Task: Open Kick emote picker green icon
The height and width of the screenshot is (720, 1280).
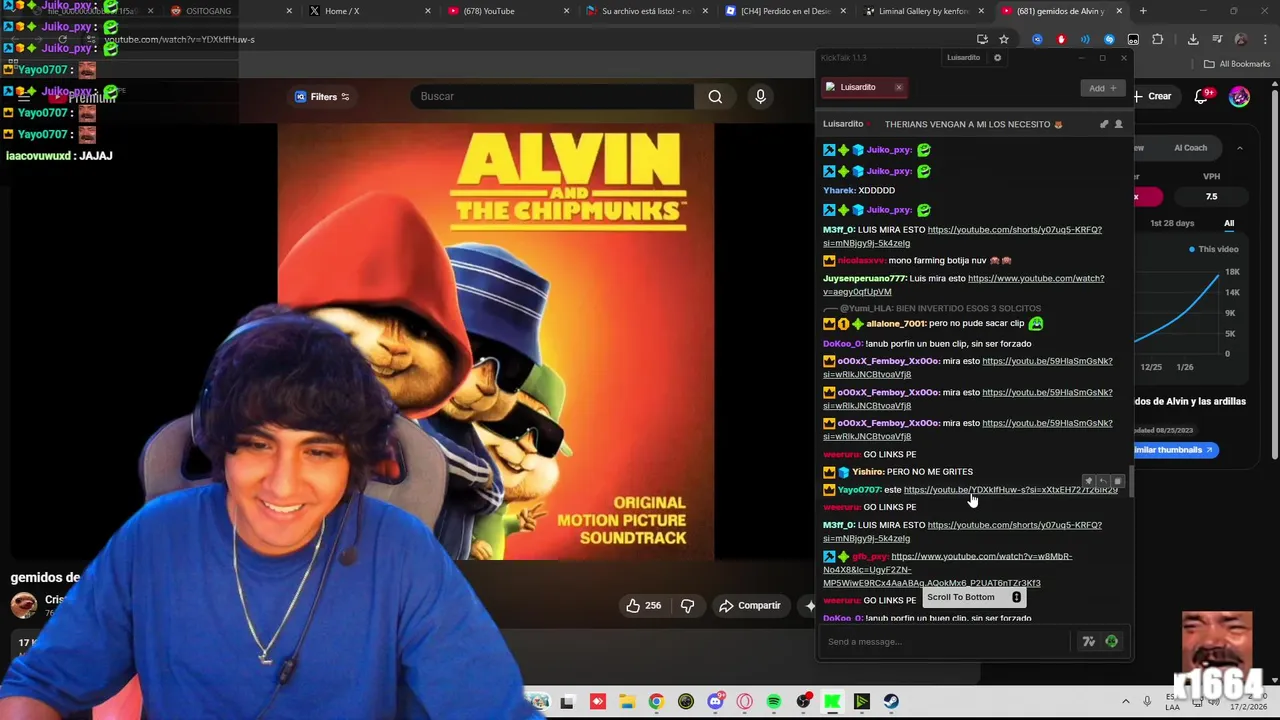Action: tap(1112, 641)
